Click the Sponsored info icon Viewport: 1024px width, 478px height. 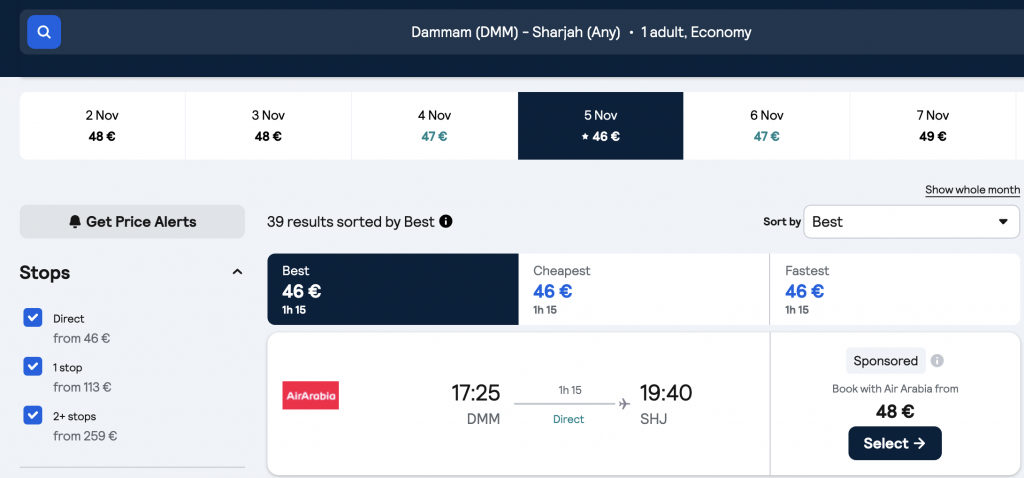pos(936,361)
